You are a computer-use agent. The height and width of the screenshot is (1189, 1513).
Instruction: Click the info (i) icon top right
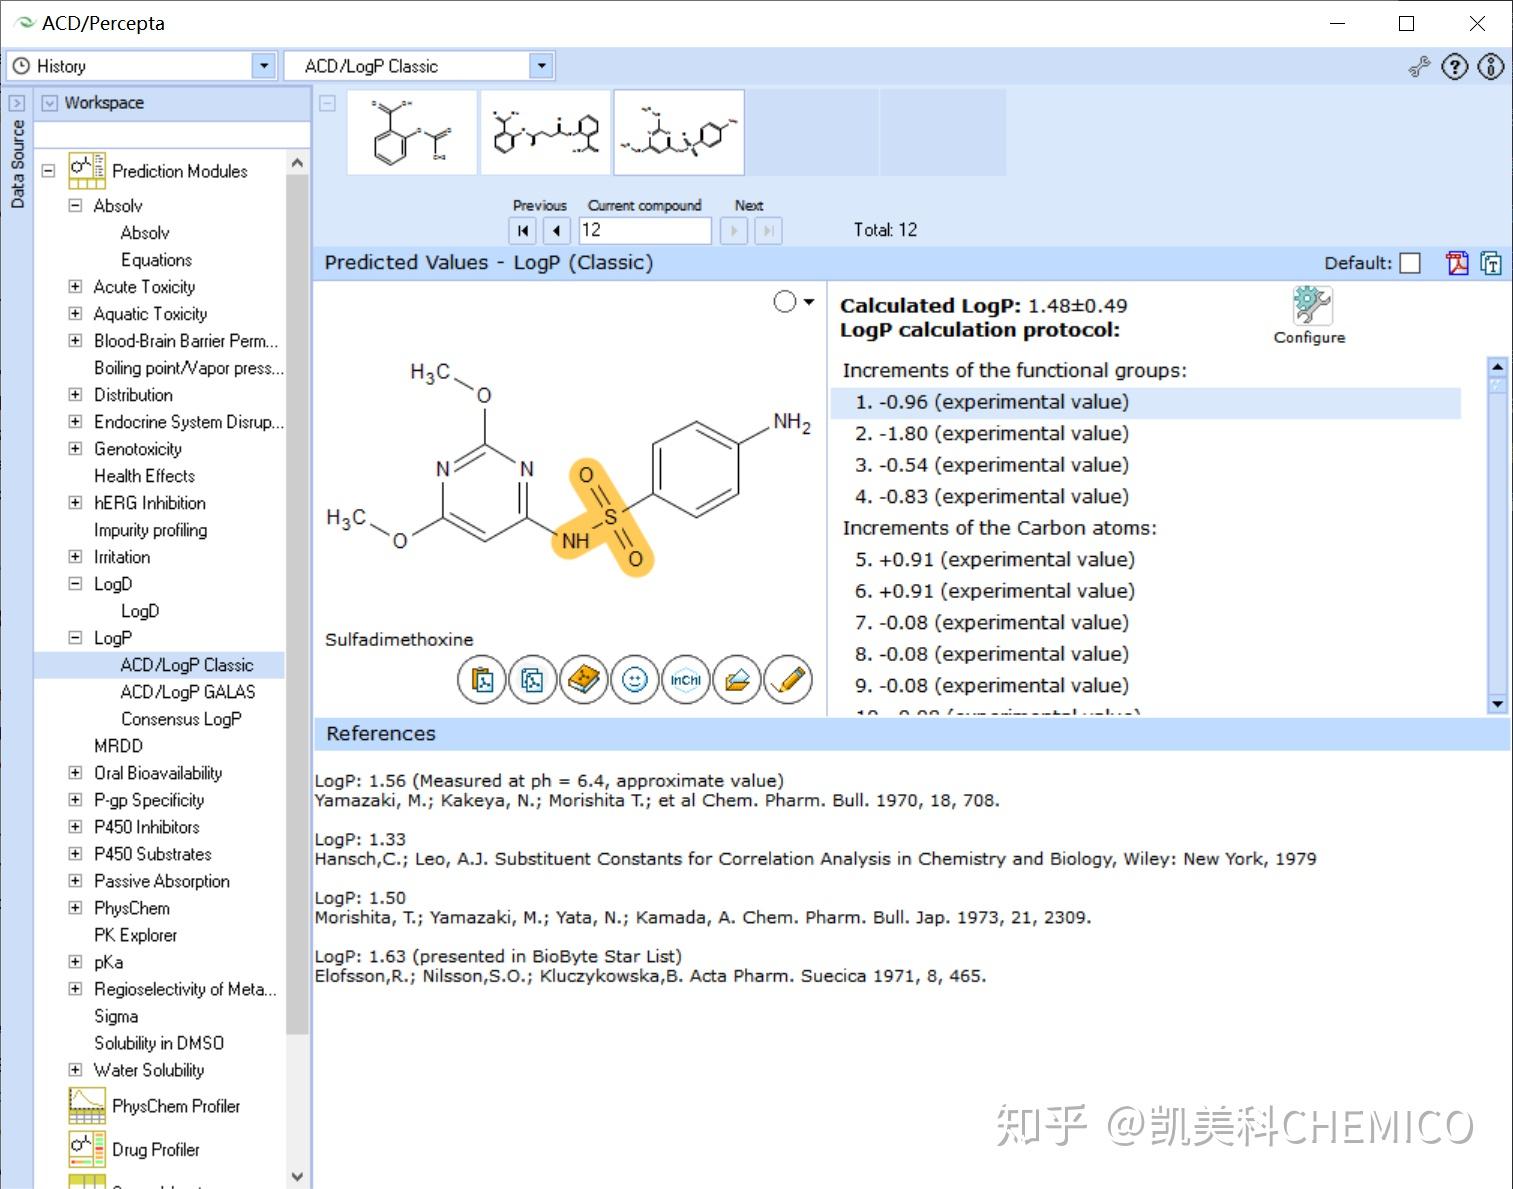pyautogui.click(x=1490, y=66)
